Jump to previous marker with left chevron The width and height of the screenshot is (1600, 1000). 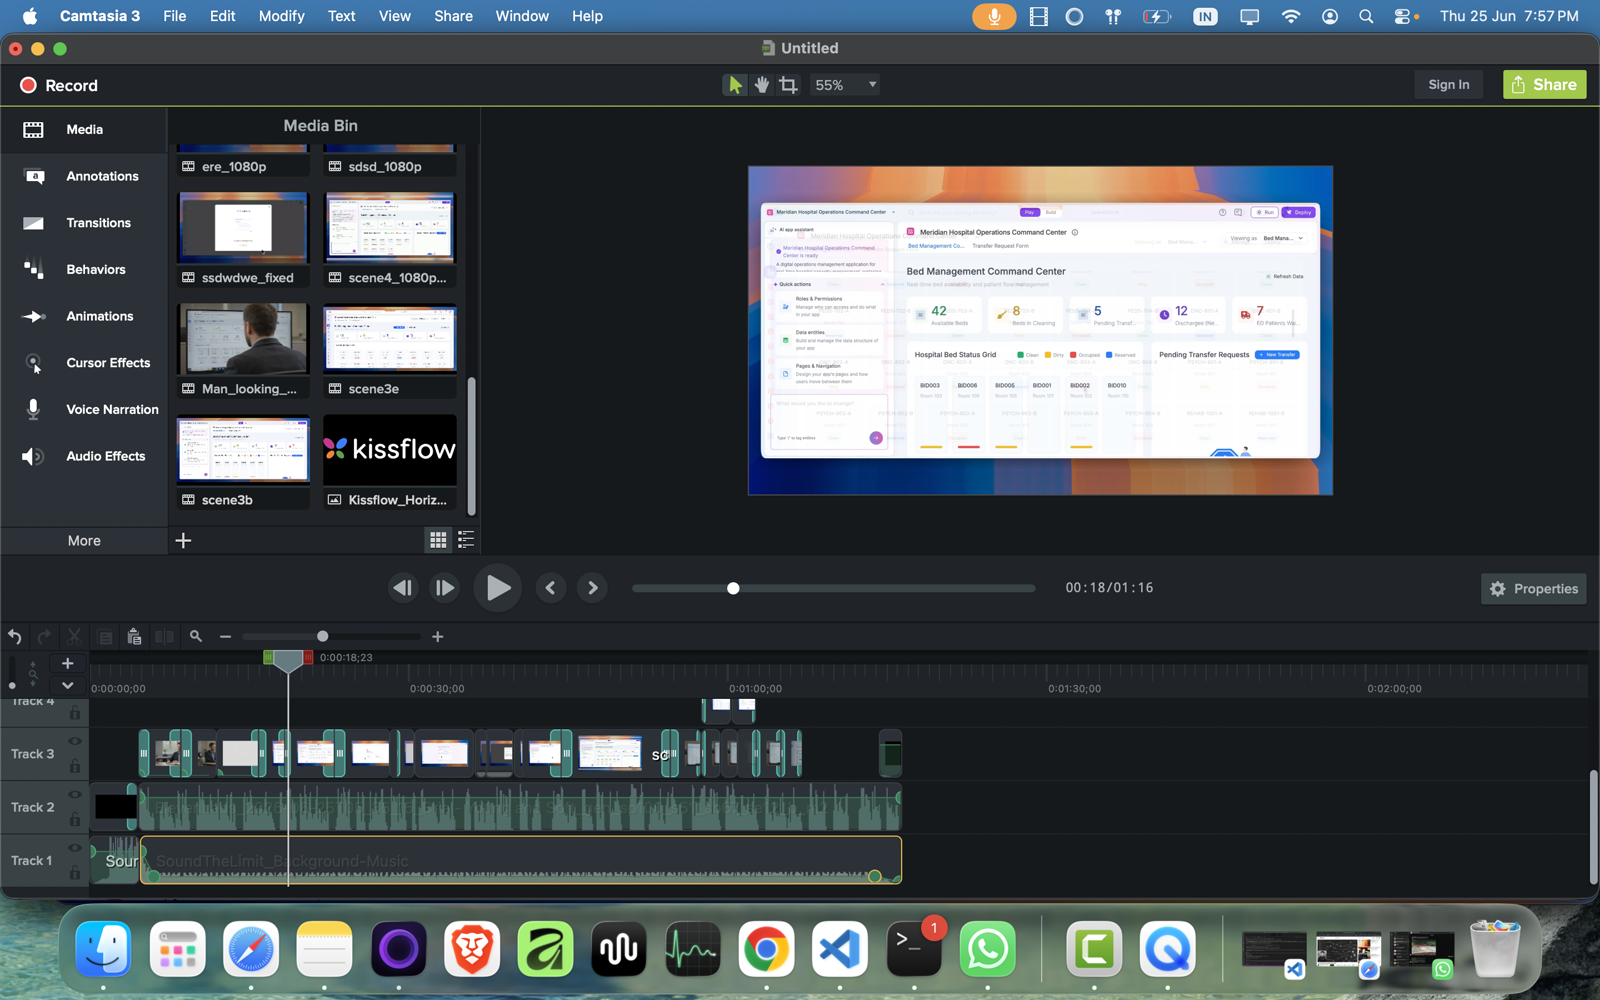point(550,588)
